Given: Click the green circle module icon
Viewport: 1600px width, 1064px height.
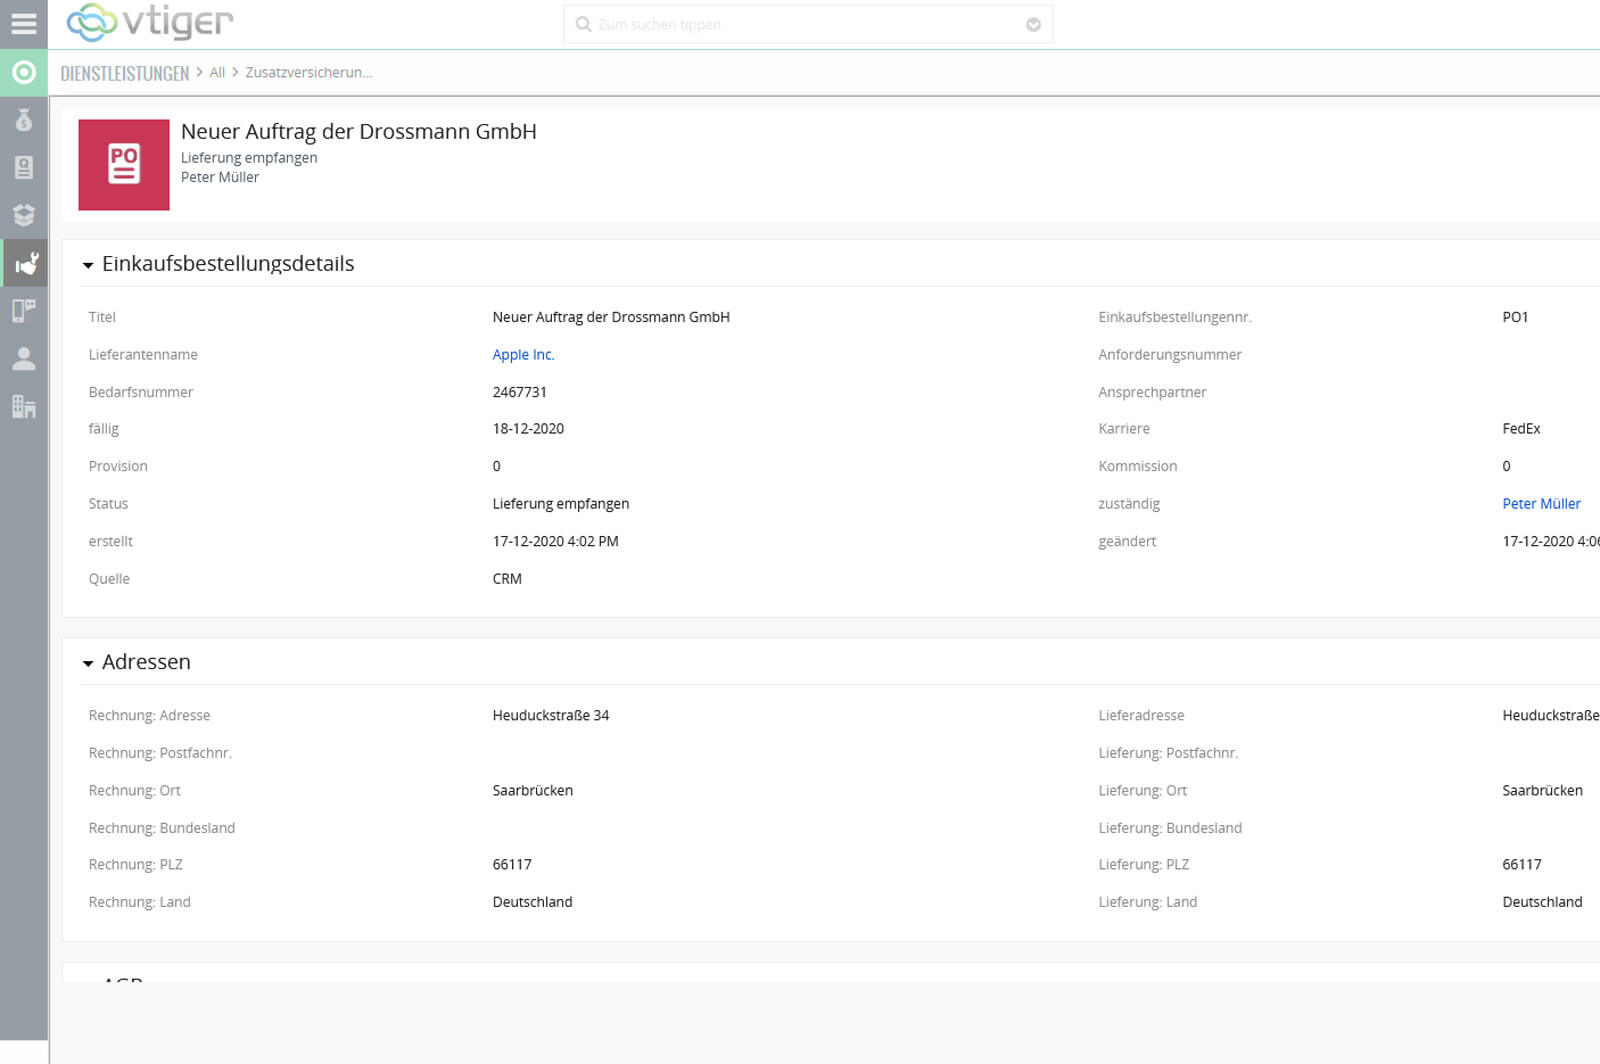Looking at the screenshot, I should (x=24, y=72).
